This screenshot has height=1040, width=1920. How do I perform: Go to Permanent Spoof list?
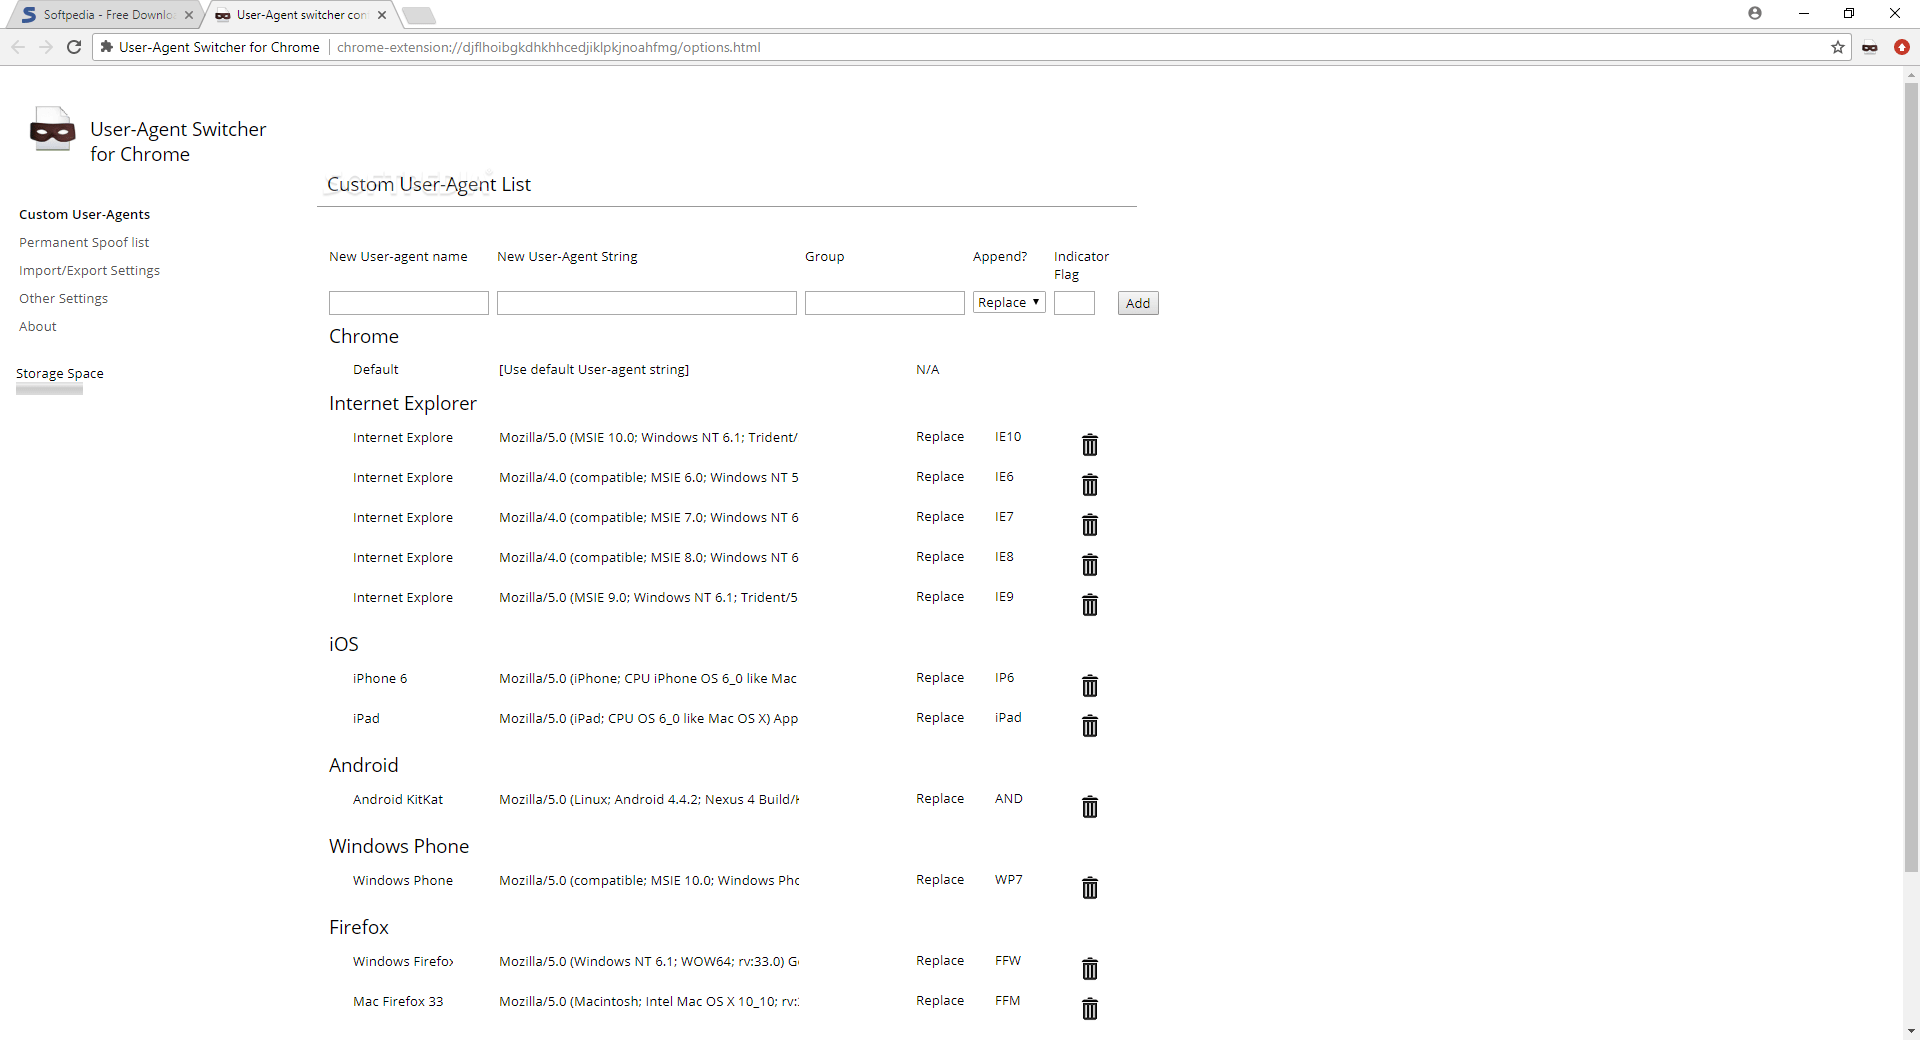click(84, 242)
